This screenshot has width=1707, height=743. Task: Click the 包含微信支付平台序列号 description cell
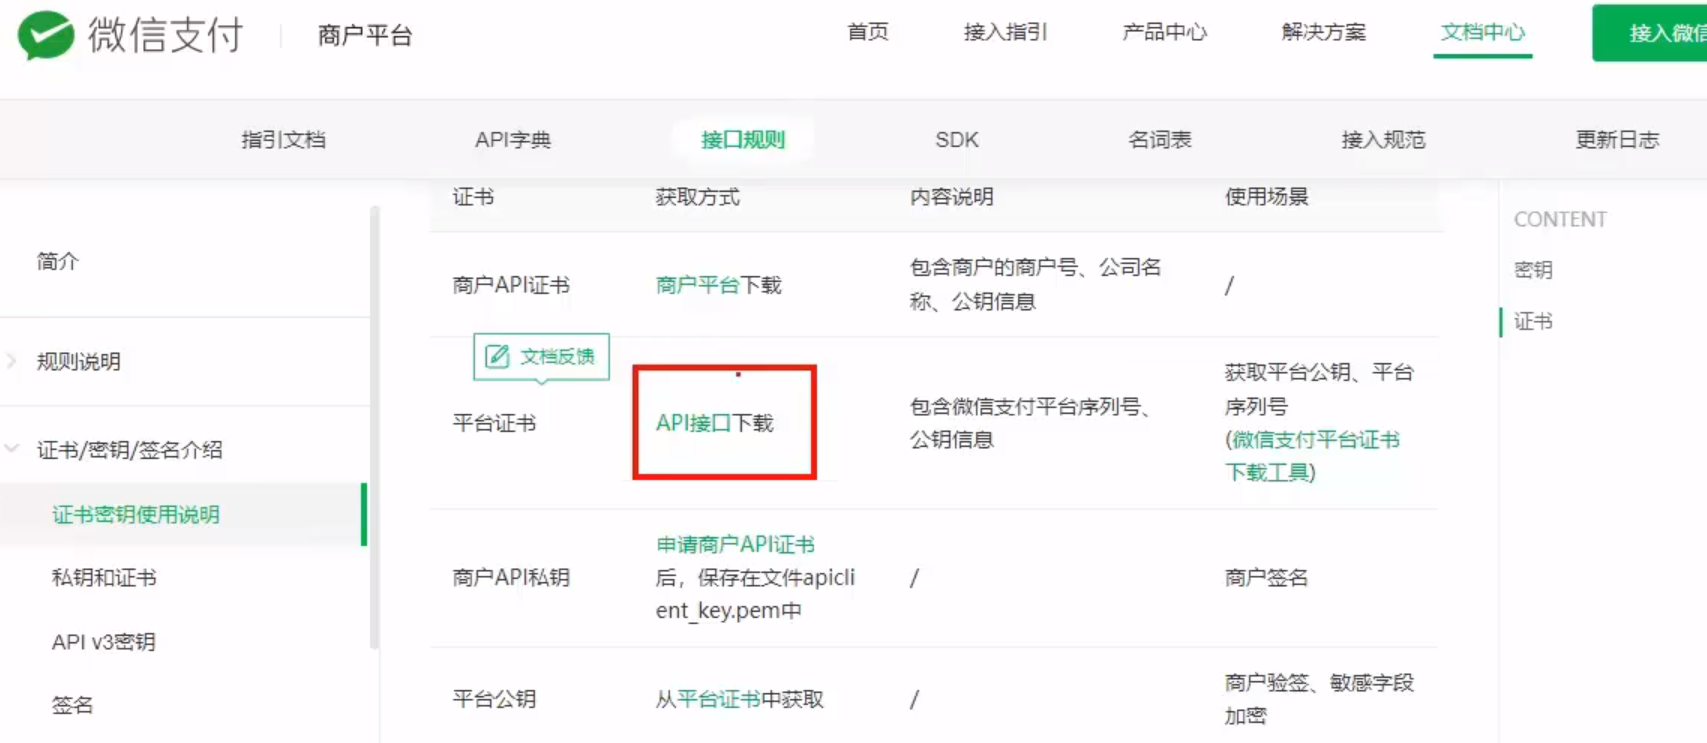1030,423
